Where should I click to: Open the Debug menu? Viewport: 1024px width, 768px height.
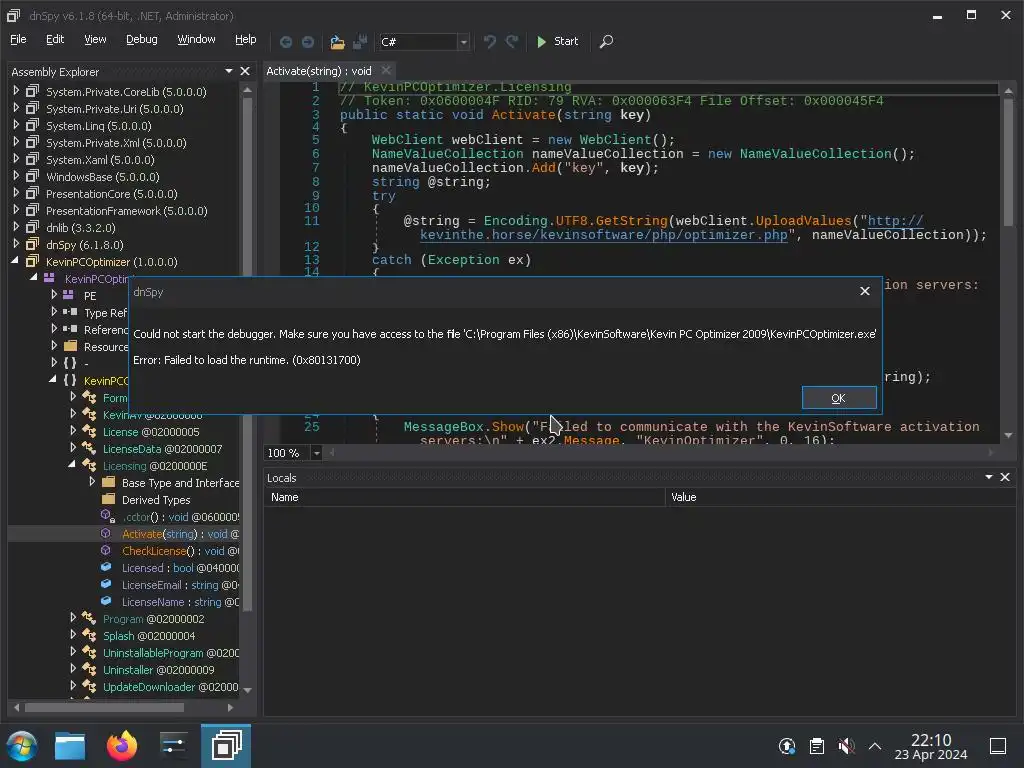142,39
